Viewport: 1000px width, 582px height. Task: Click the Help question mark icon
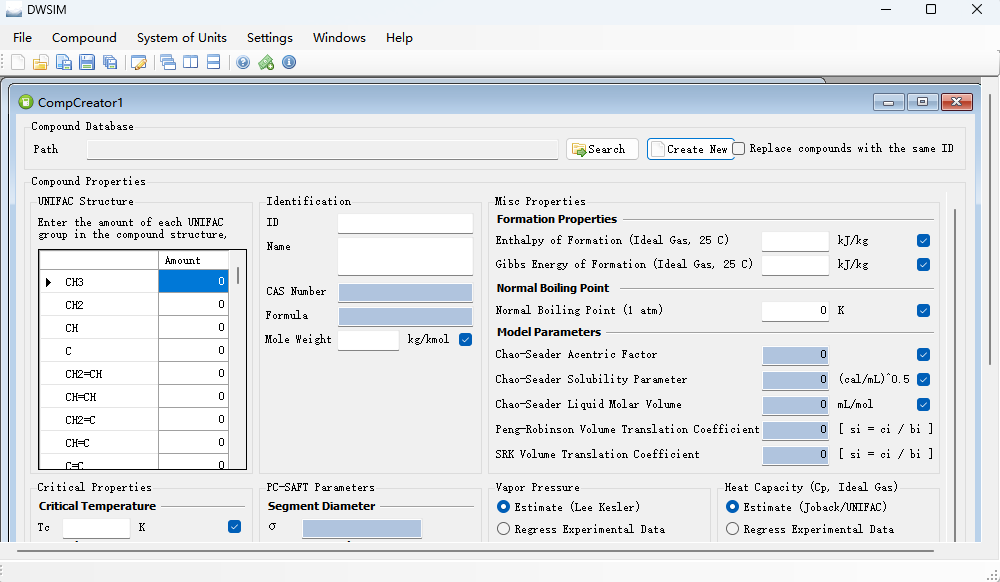tap(243, 62)
